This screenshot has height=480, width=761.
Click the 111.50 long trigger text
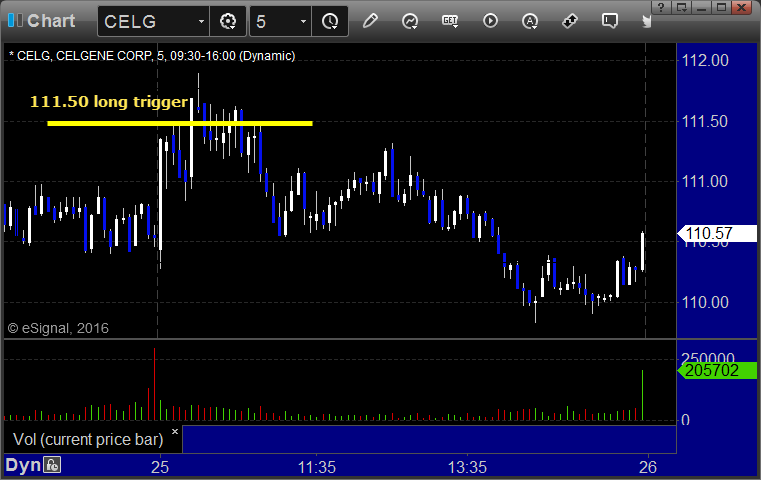(x=109, y=102)
